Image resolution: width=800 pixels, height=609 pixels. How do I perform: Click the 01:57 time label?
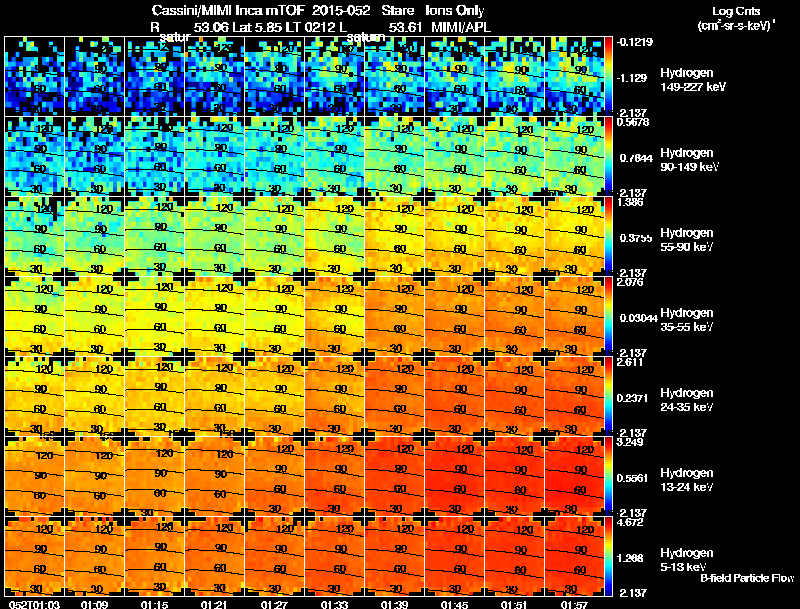574,604
